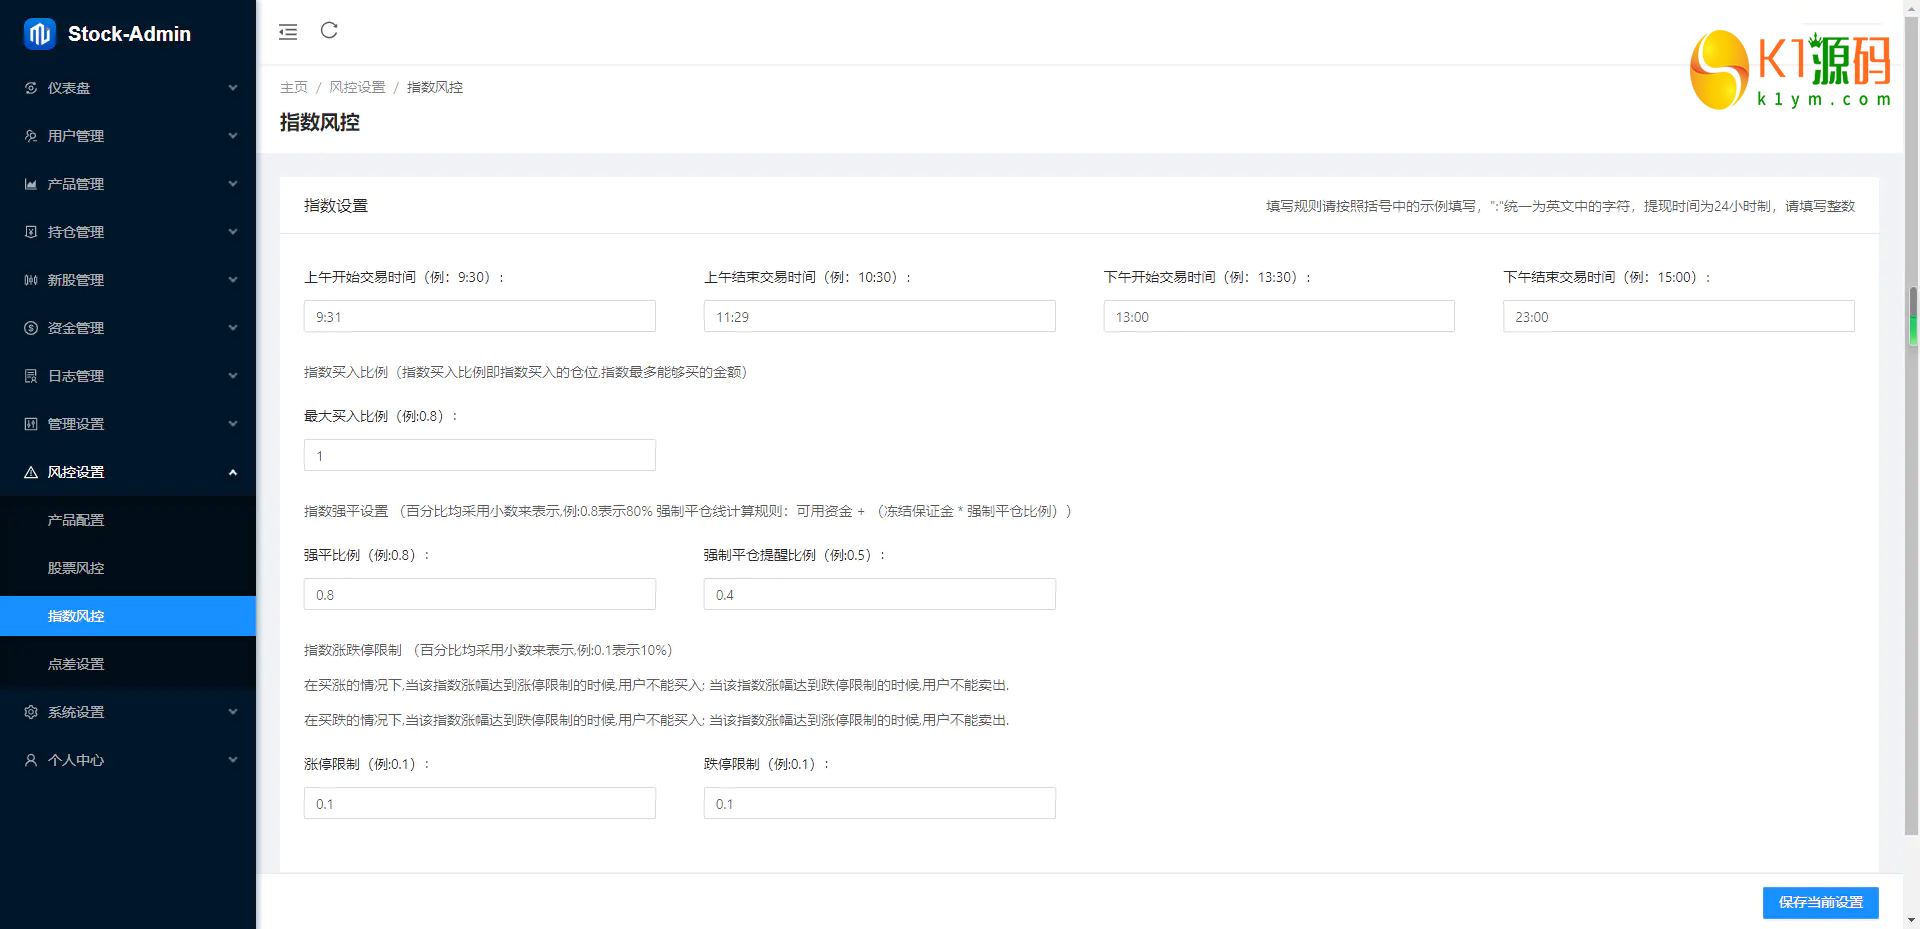Click the 管理设置 icon

tap(31, 424)
